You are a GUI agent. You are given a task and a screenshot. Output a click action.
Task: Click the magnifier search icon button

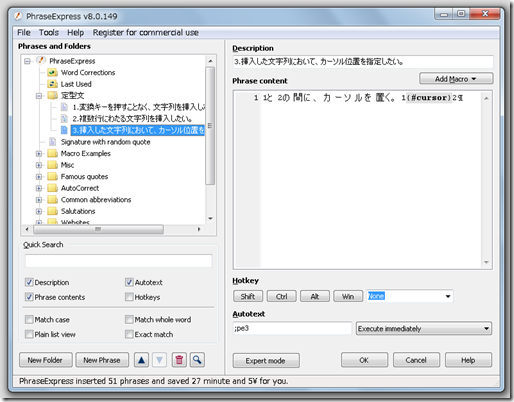point(197,360)
